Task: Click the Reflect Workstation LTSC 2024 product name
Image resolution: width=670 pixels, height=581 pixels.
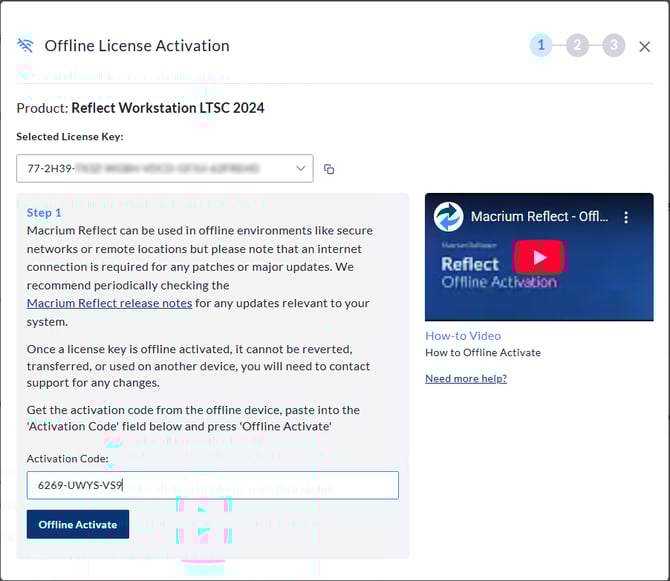Action: [x=168, y=108]
